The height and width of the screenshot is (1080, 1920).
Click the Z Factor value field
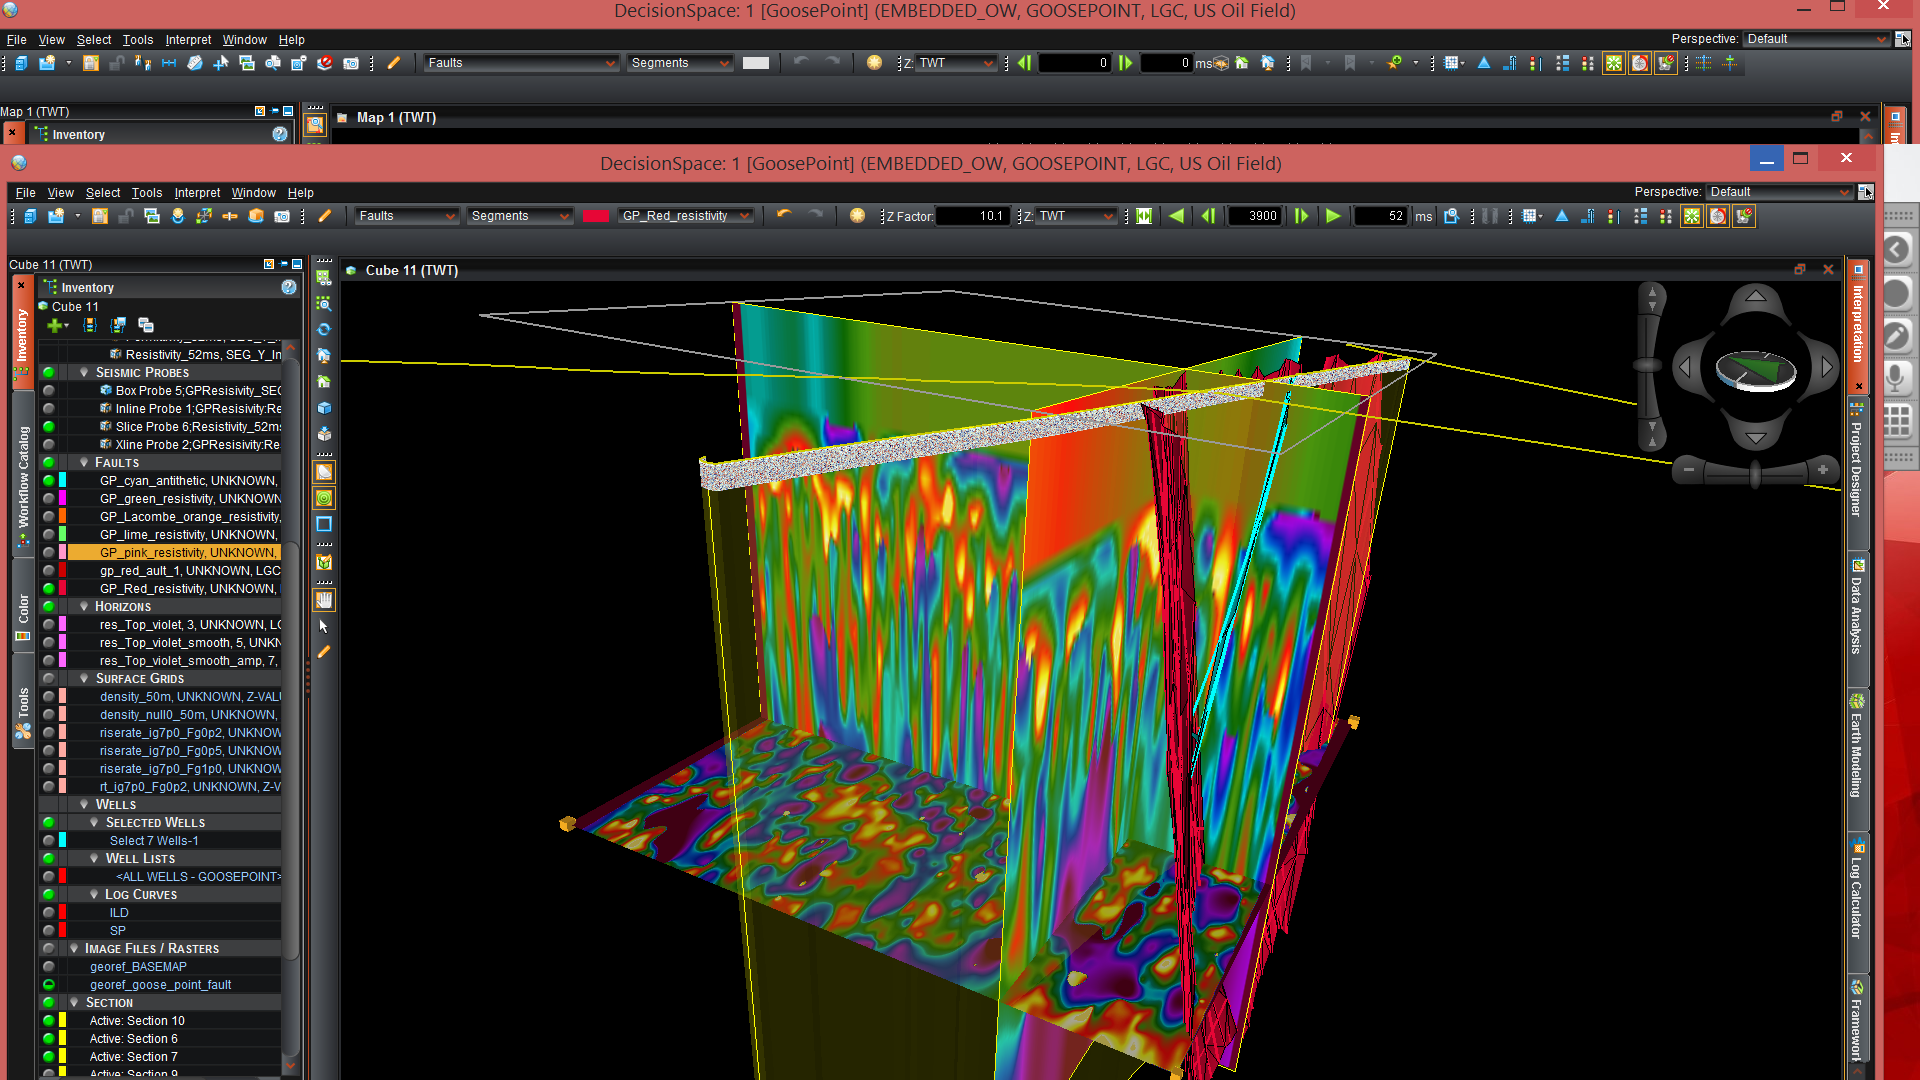[971, 216]
